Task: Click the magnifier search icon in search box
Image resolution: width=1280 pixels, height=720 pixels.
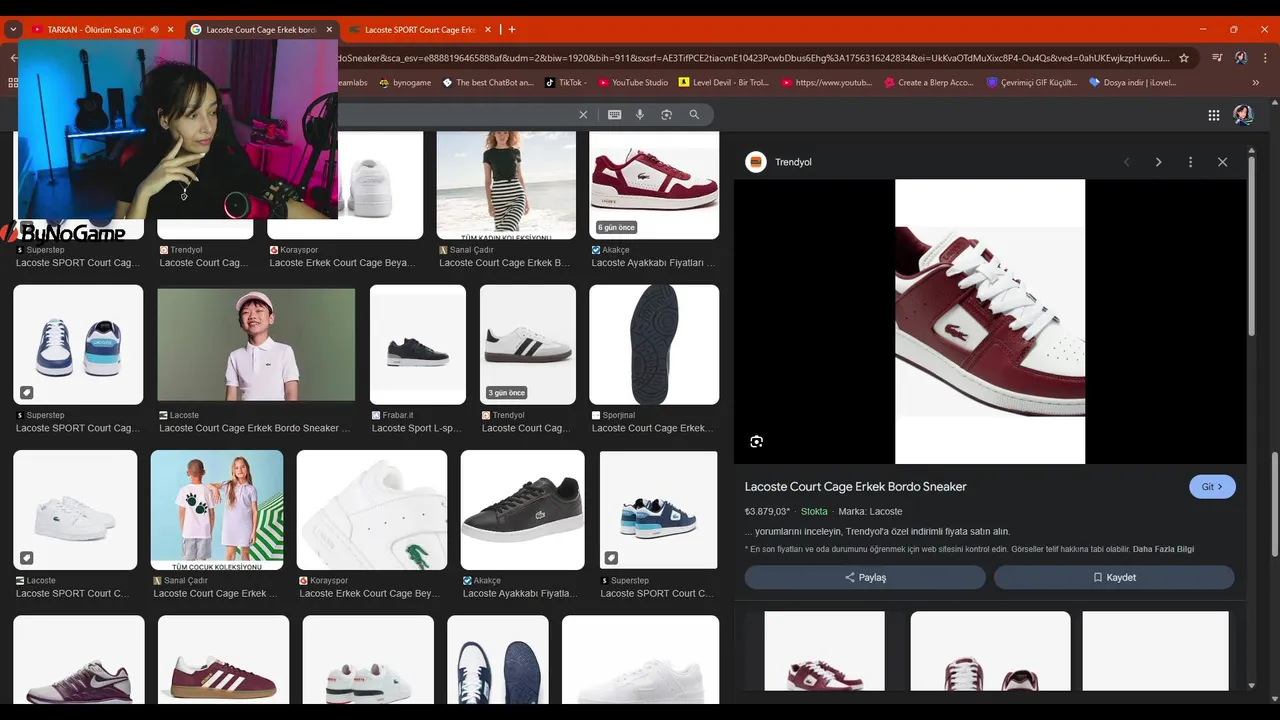Action: coord(694,115)
